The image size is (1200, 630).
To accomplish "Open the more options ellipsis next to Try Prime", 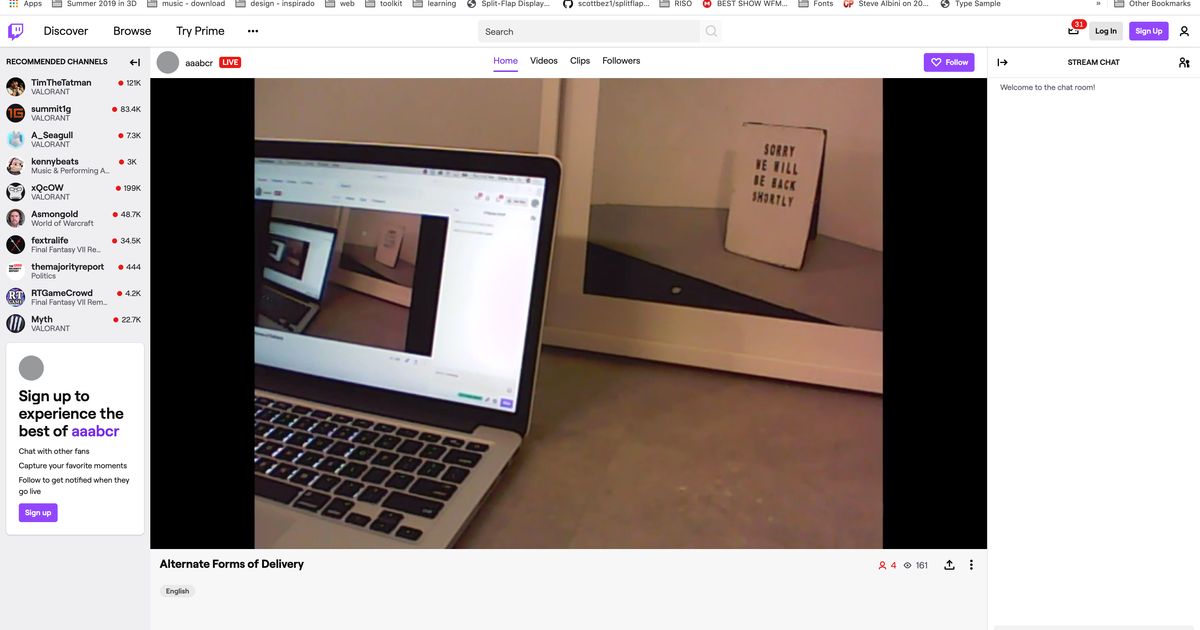I will (x=252, y=31).
